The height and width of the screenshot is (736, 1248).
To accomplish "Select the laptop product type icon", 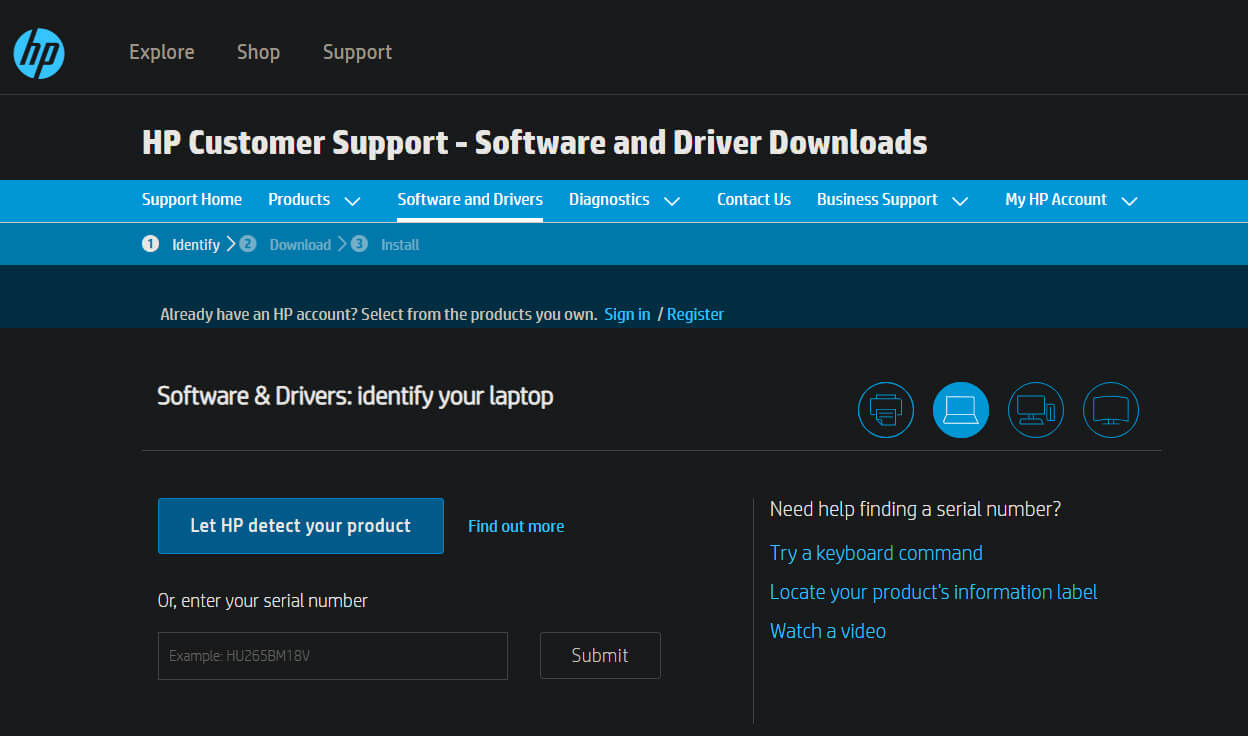I will click(961, 410).
